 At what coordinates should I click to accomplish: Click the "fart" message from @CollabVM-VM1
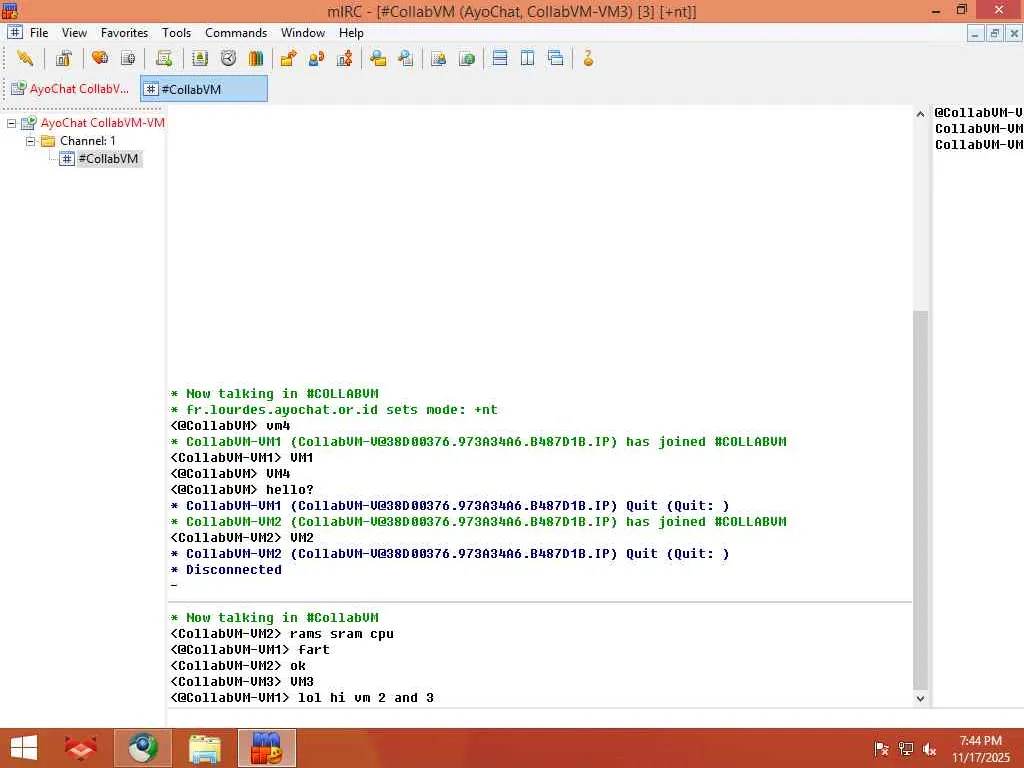313,649
